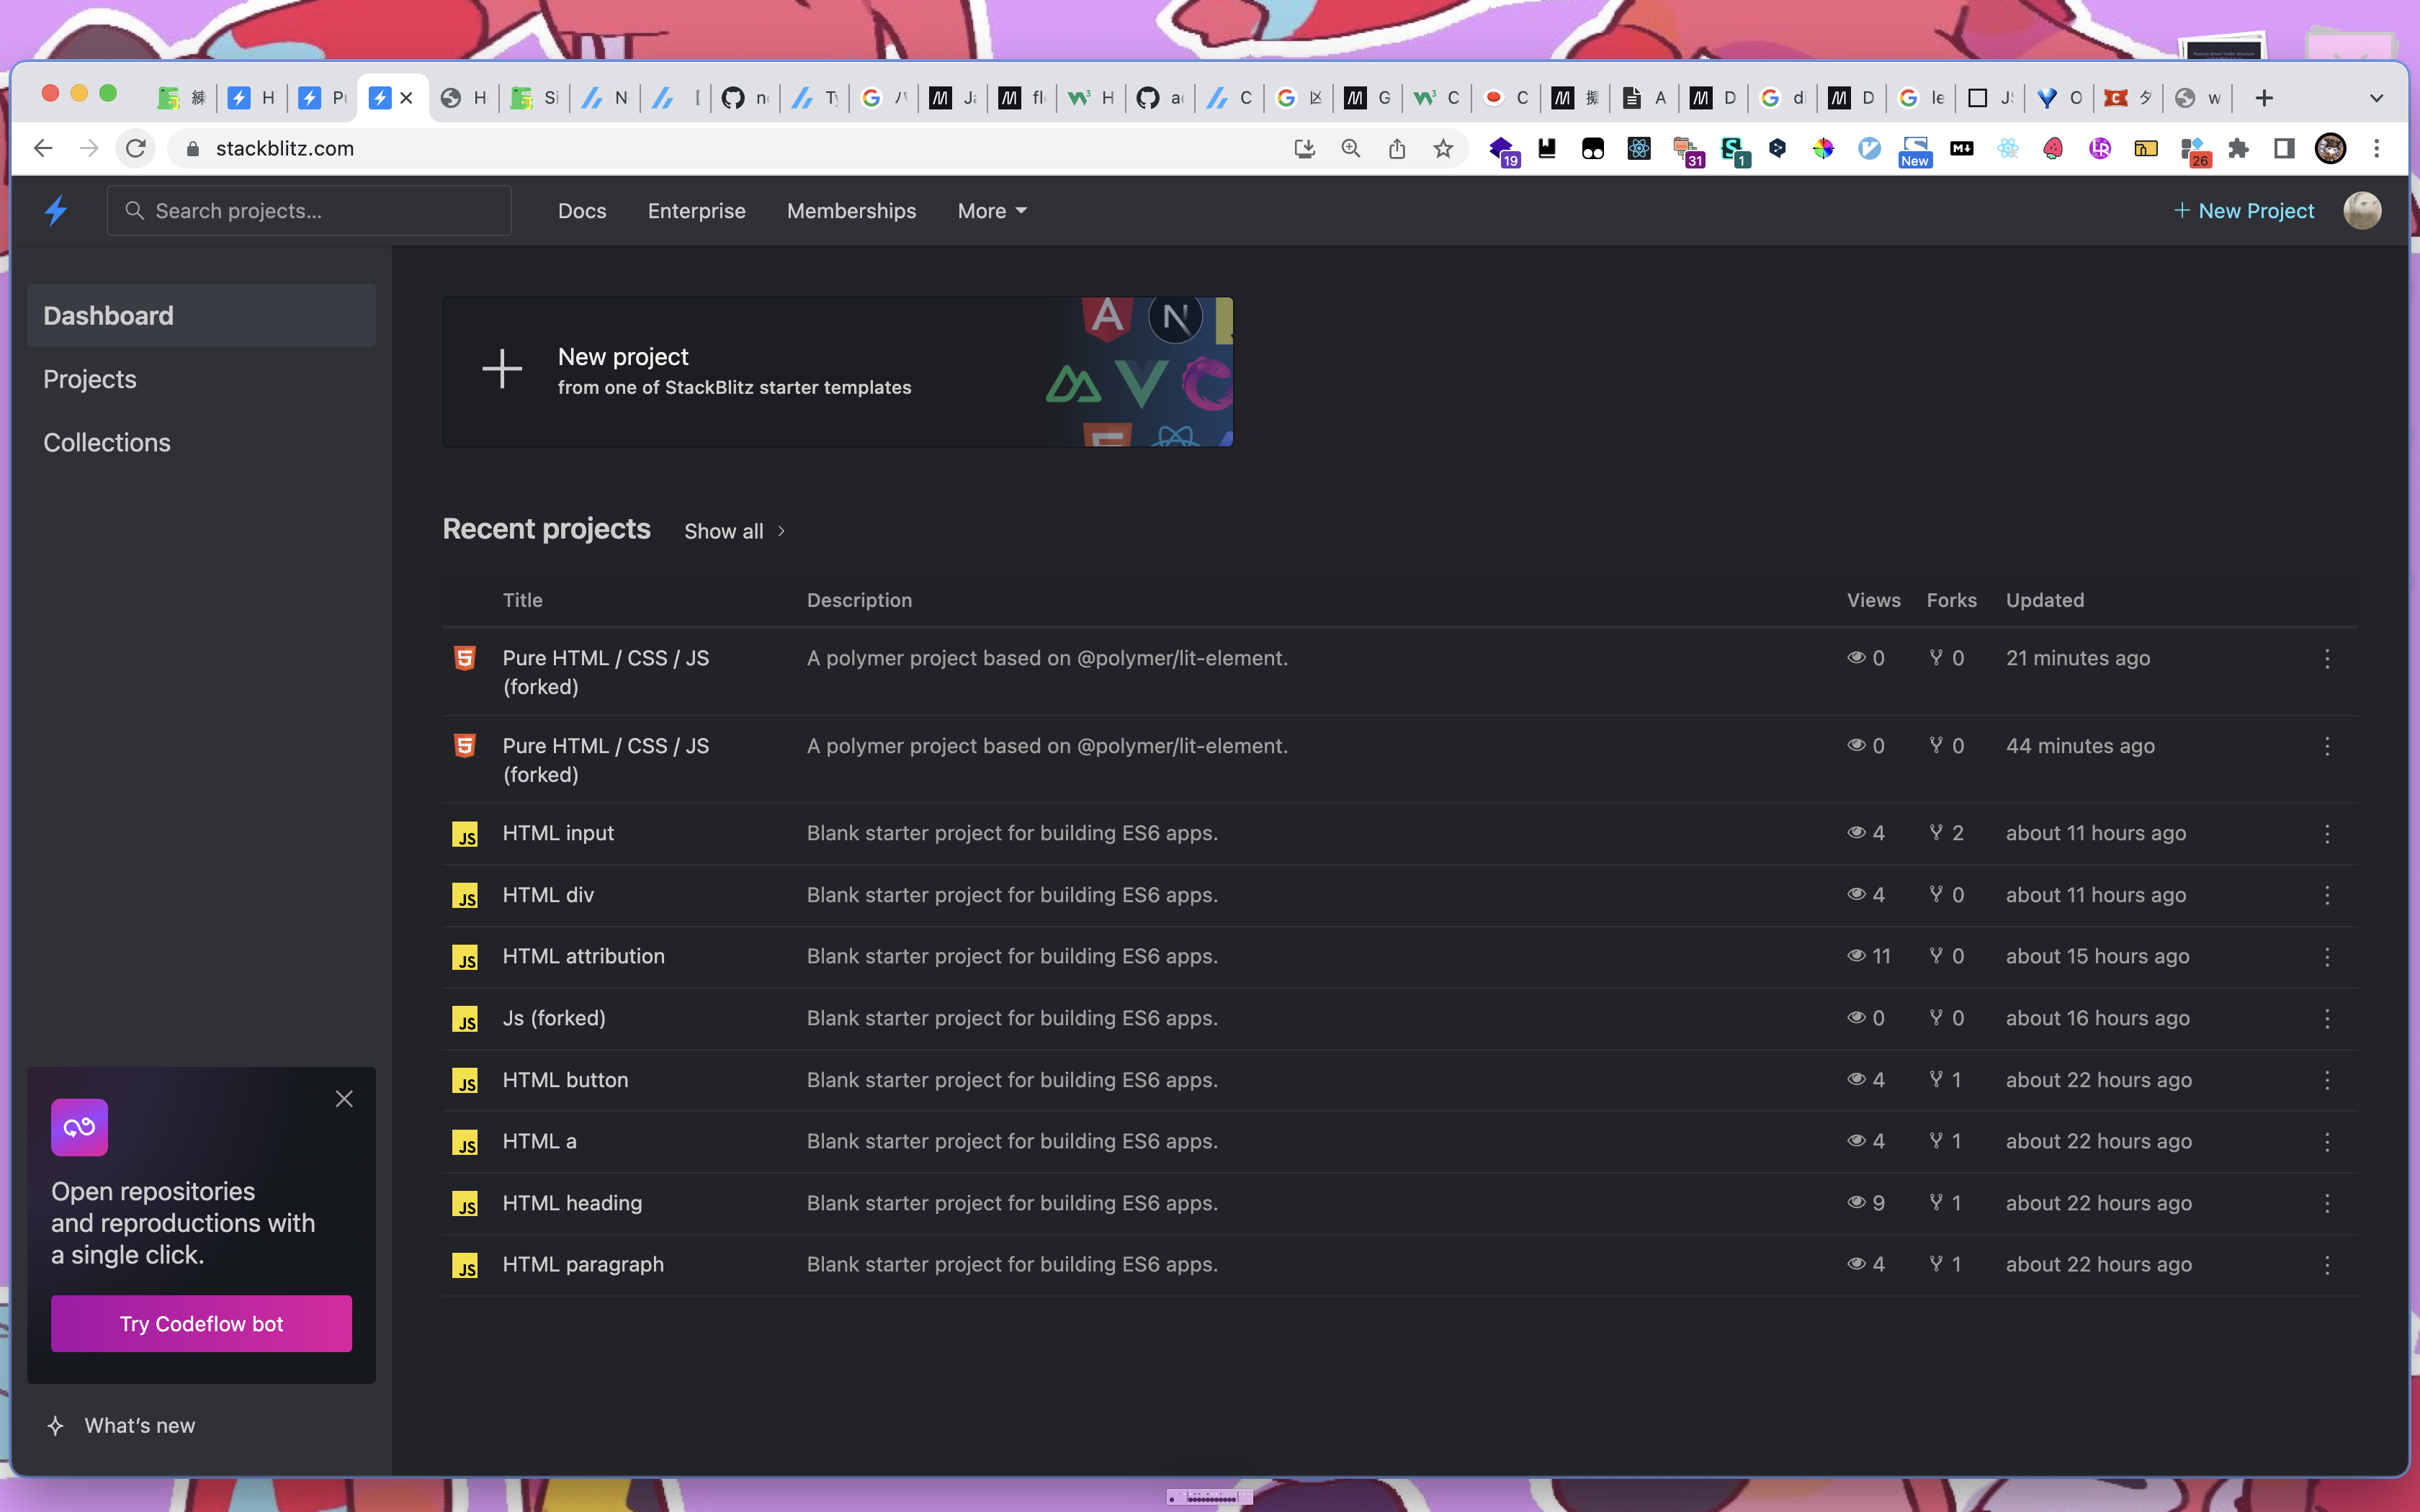Reload the page using browser refresh icon
Image resolution: width=2420 pixels, height=1512 pixels.
136,149
